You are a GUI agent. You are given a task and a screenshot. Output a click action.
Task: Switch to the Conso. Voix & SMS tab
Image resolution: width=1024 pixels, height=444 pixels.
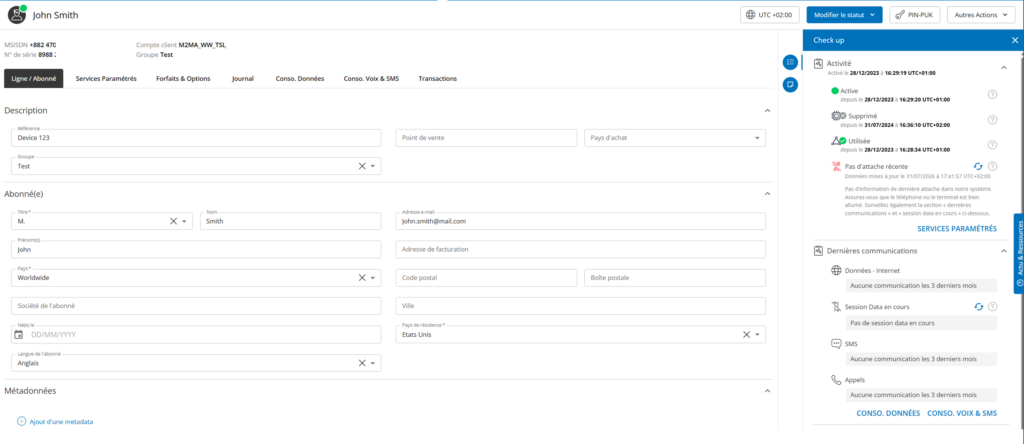pos(371,78)
